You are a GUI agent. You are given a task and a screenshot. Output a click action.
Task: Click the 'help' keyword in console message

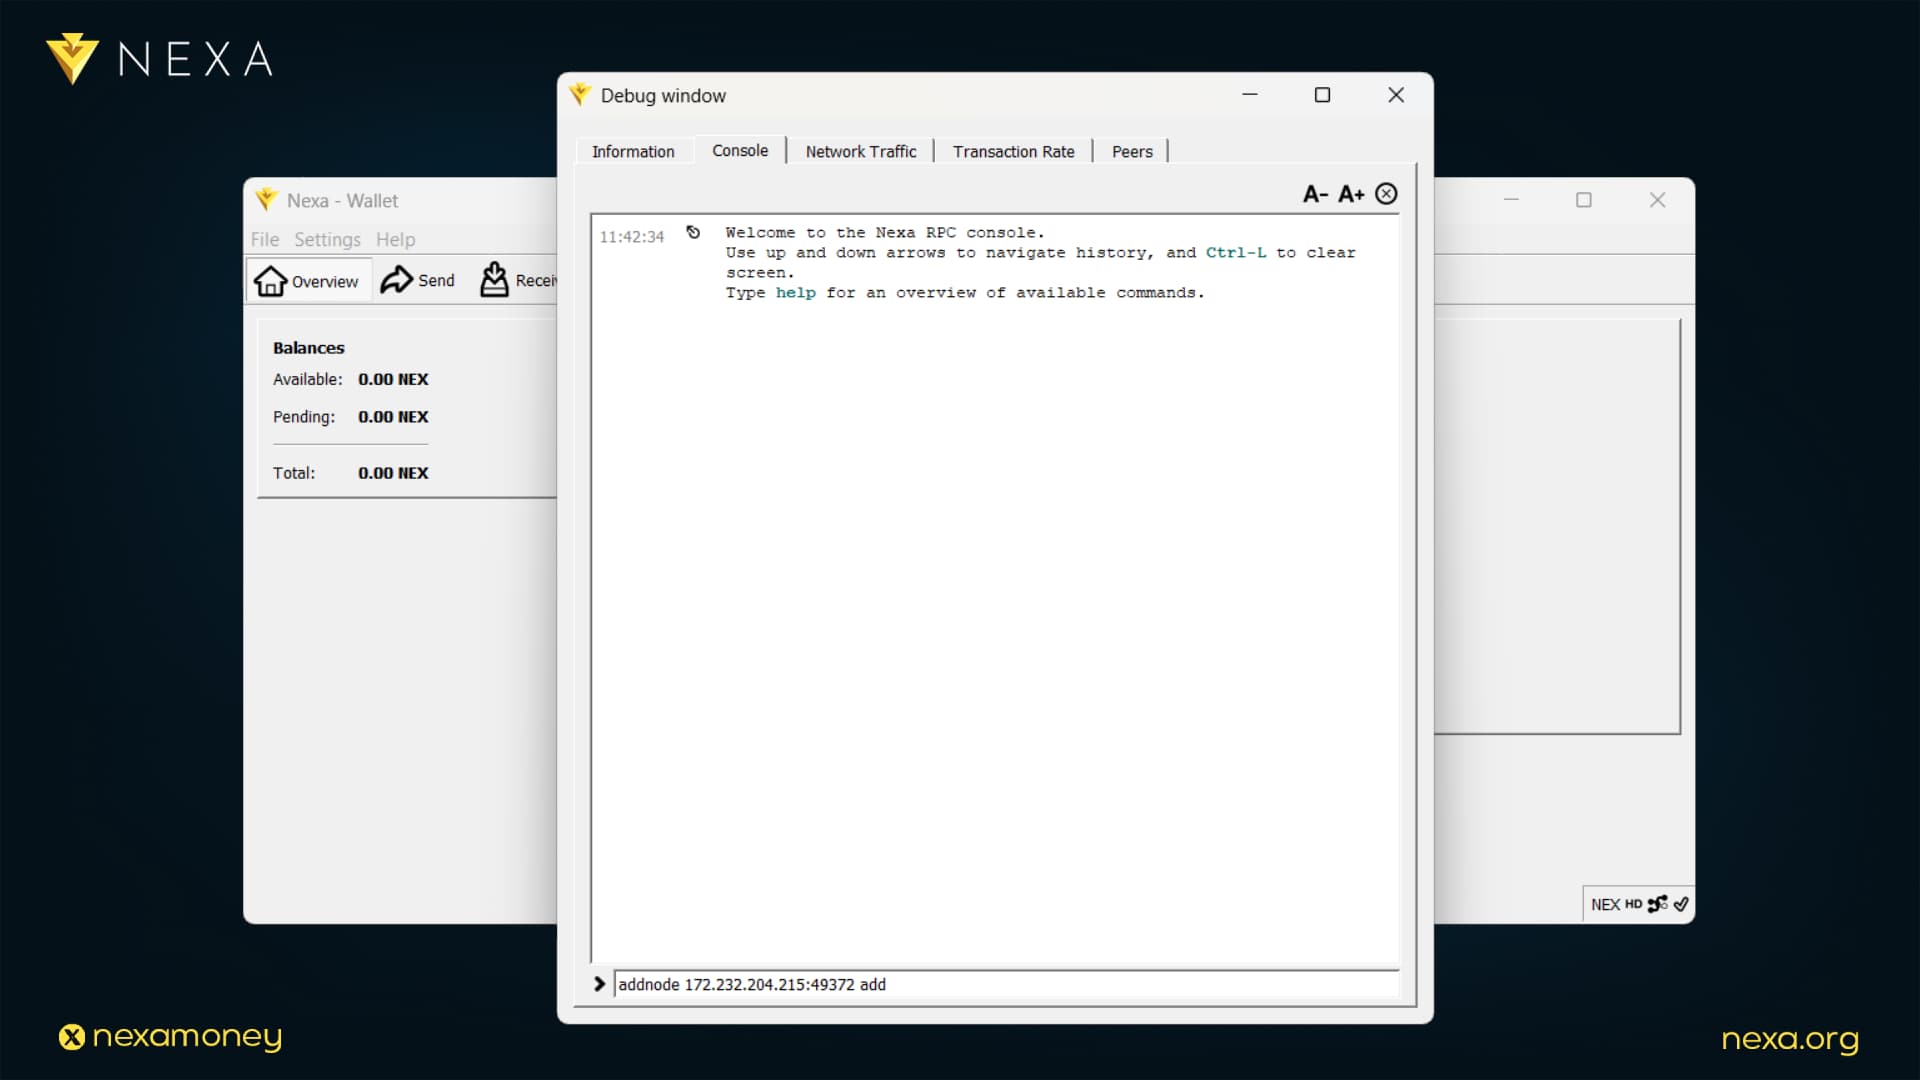pyautogui.click(x=796, y=293)
